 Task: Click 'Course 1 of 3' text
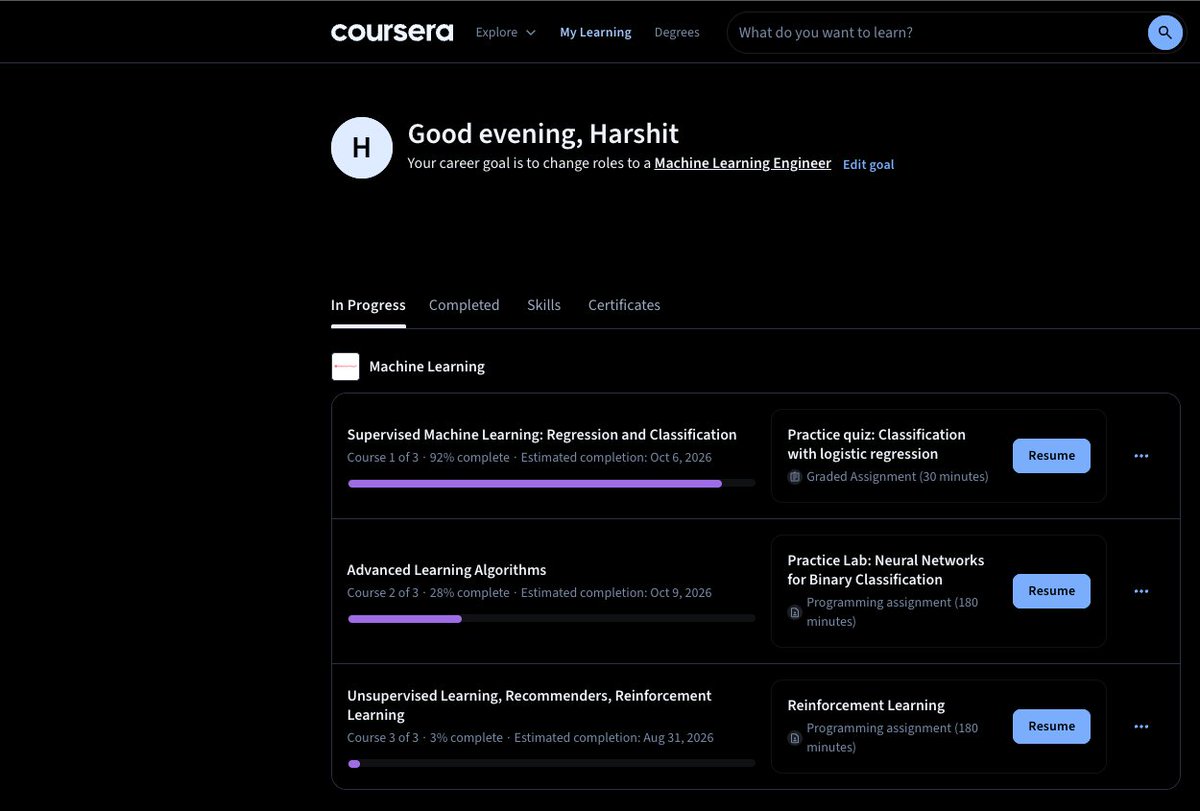[x=383, y=457]
